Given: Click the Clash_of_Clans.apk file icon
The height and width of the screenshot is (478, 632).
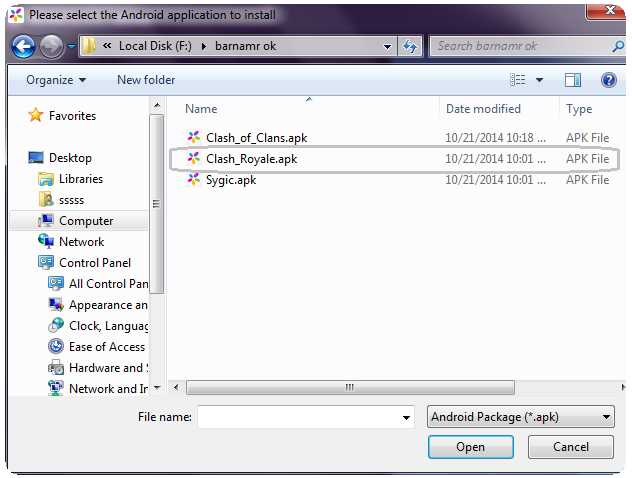Looking at the screenshot, I should (x=194, y=137).
